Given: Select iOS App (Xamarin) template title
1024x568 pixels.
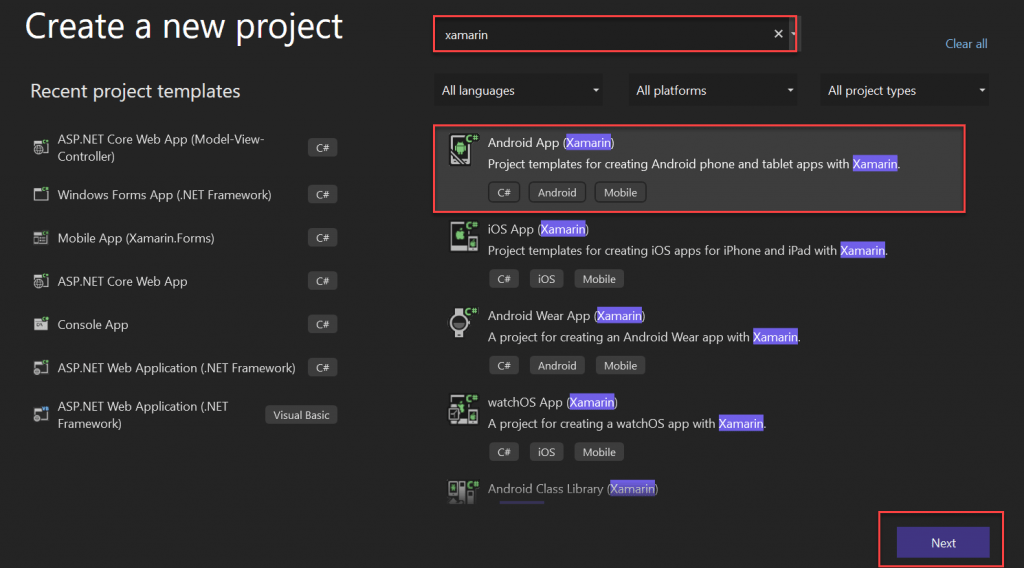Looking at the screenshot, I should pyautogui.click(x=538, y=229).
